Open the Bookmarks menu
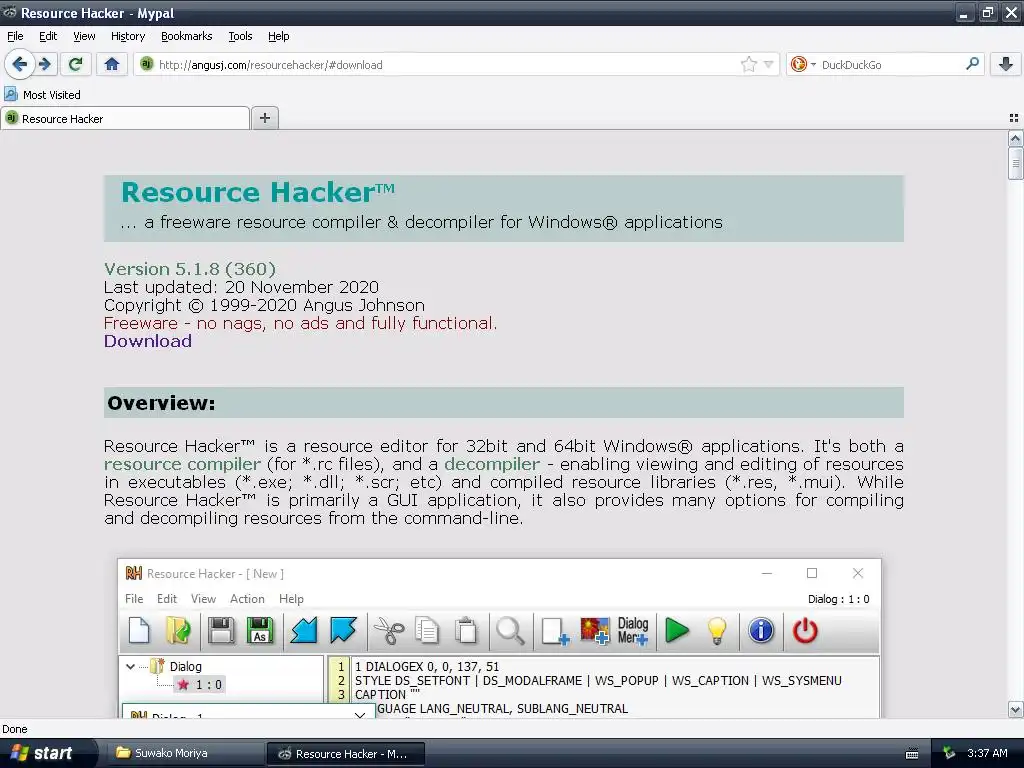The height and width of the screenshot is (768, 1024). 186,36
